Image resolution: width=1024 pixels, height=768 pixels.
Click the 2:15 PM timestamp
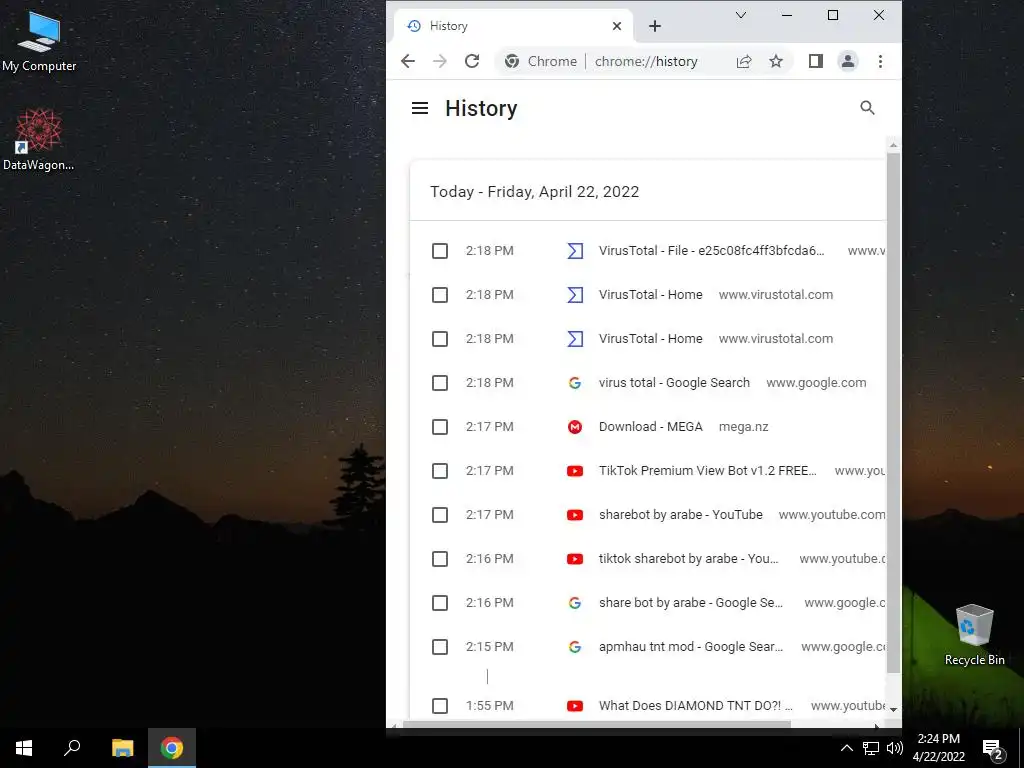tap(489, 647)
